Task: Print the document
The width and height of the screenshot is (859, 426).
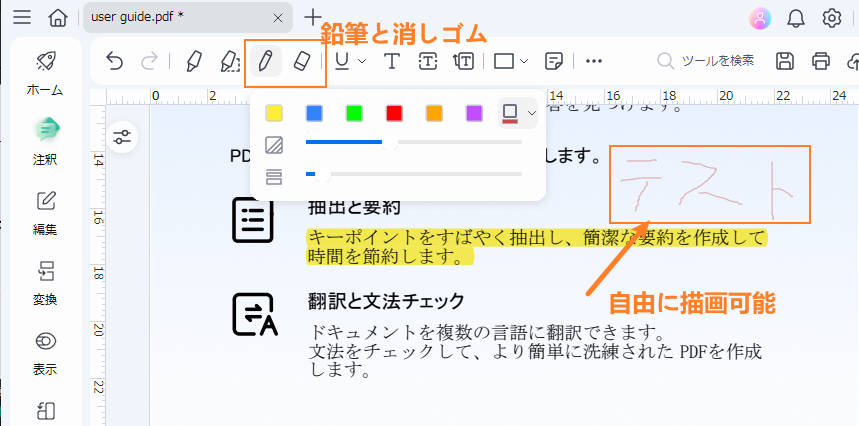Action: 821,61
